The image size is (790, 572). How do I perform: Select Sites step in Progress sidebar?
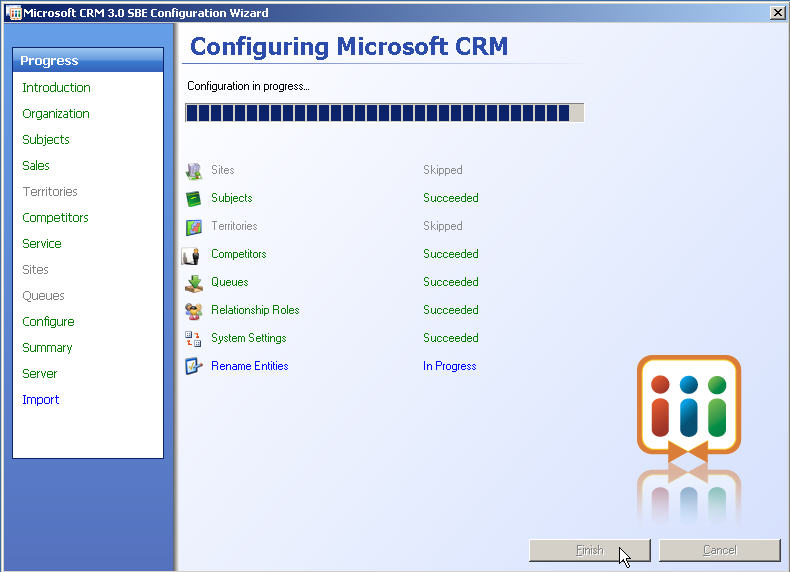pyautogui.click(x=35, y=270)
